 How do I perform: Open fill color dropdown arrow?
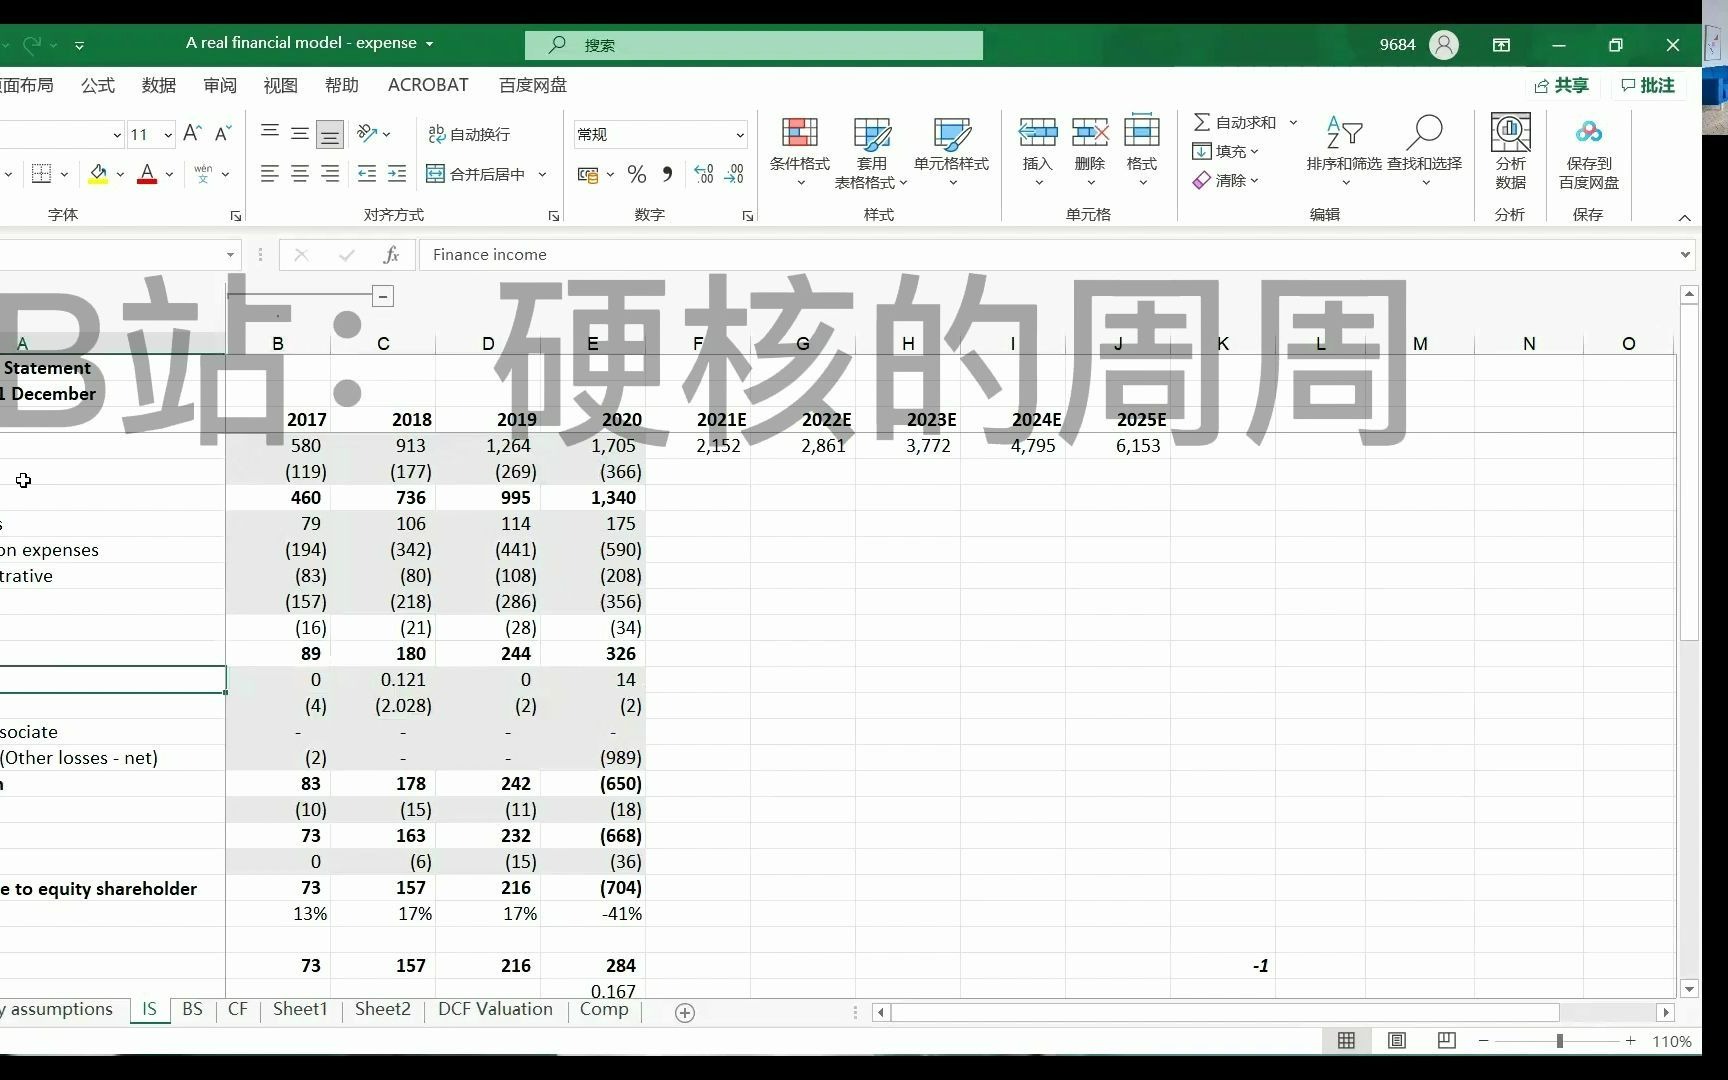pos(120,174)
